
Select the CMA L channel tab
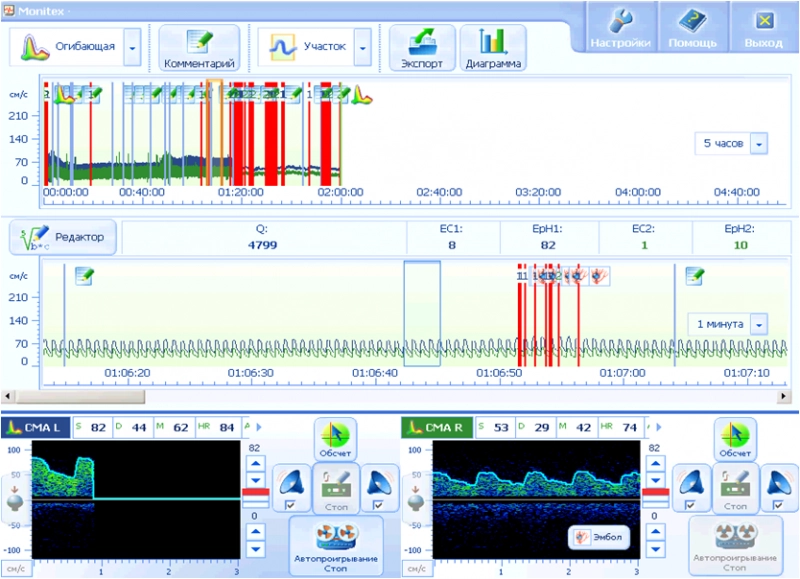pos(35,428)
